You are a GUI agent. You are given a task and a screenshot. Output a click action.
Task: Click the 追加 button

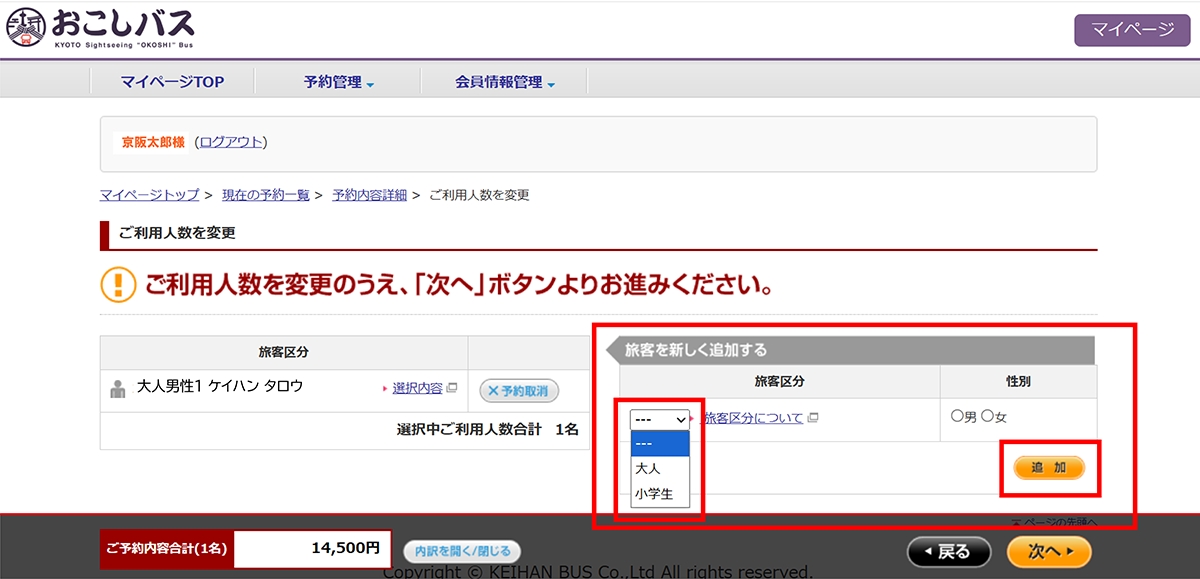click(x=1049, y=468)
